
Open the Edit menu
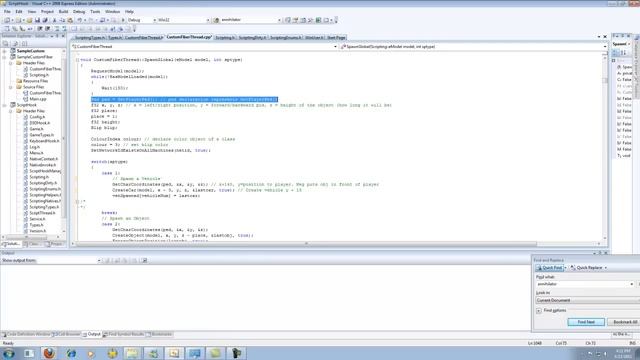pyautogui.click(x=19, y=12)
